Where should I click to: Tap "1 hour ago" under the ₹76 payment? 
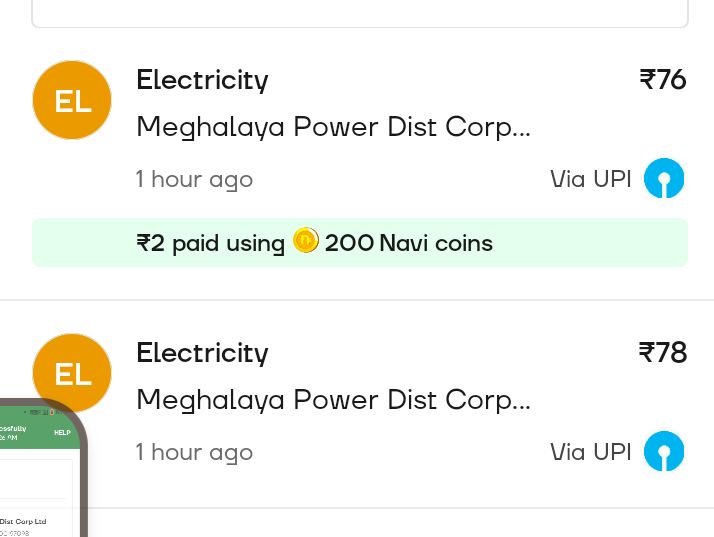coord(194,180)
